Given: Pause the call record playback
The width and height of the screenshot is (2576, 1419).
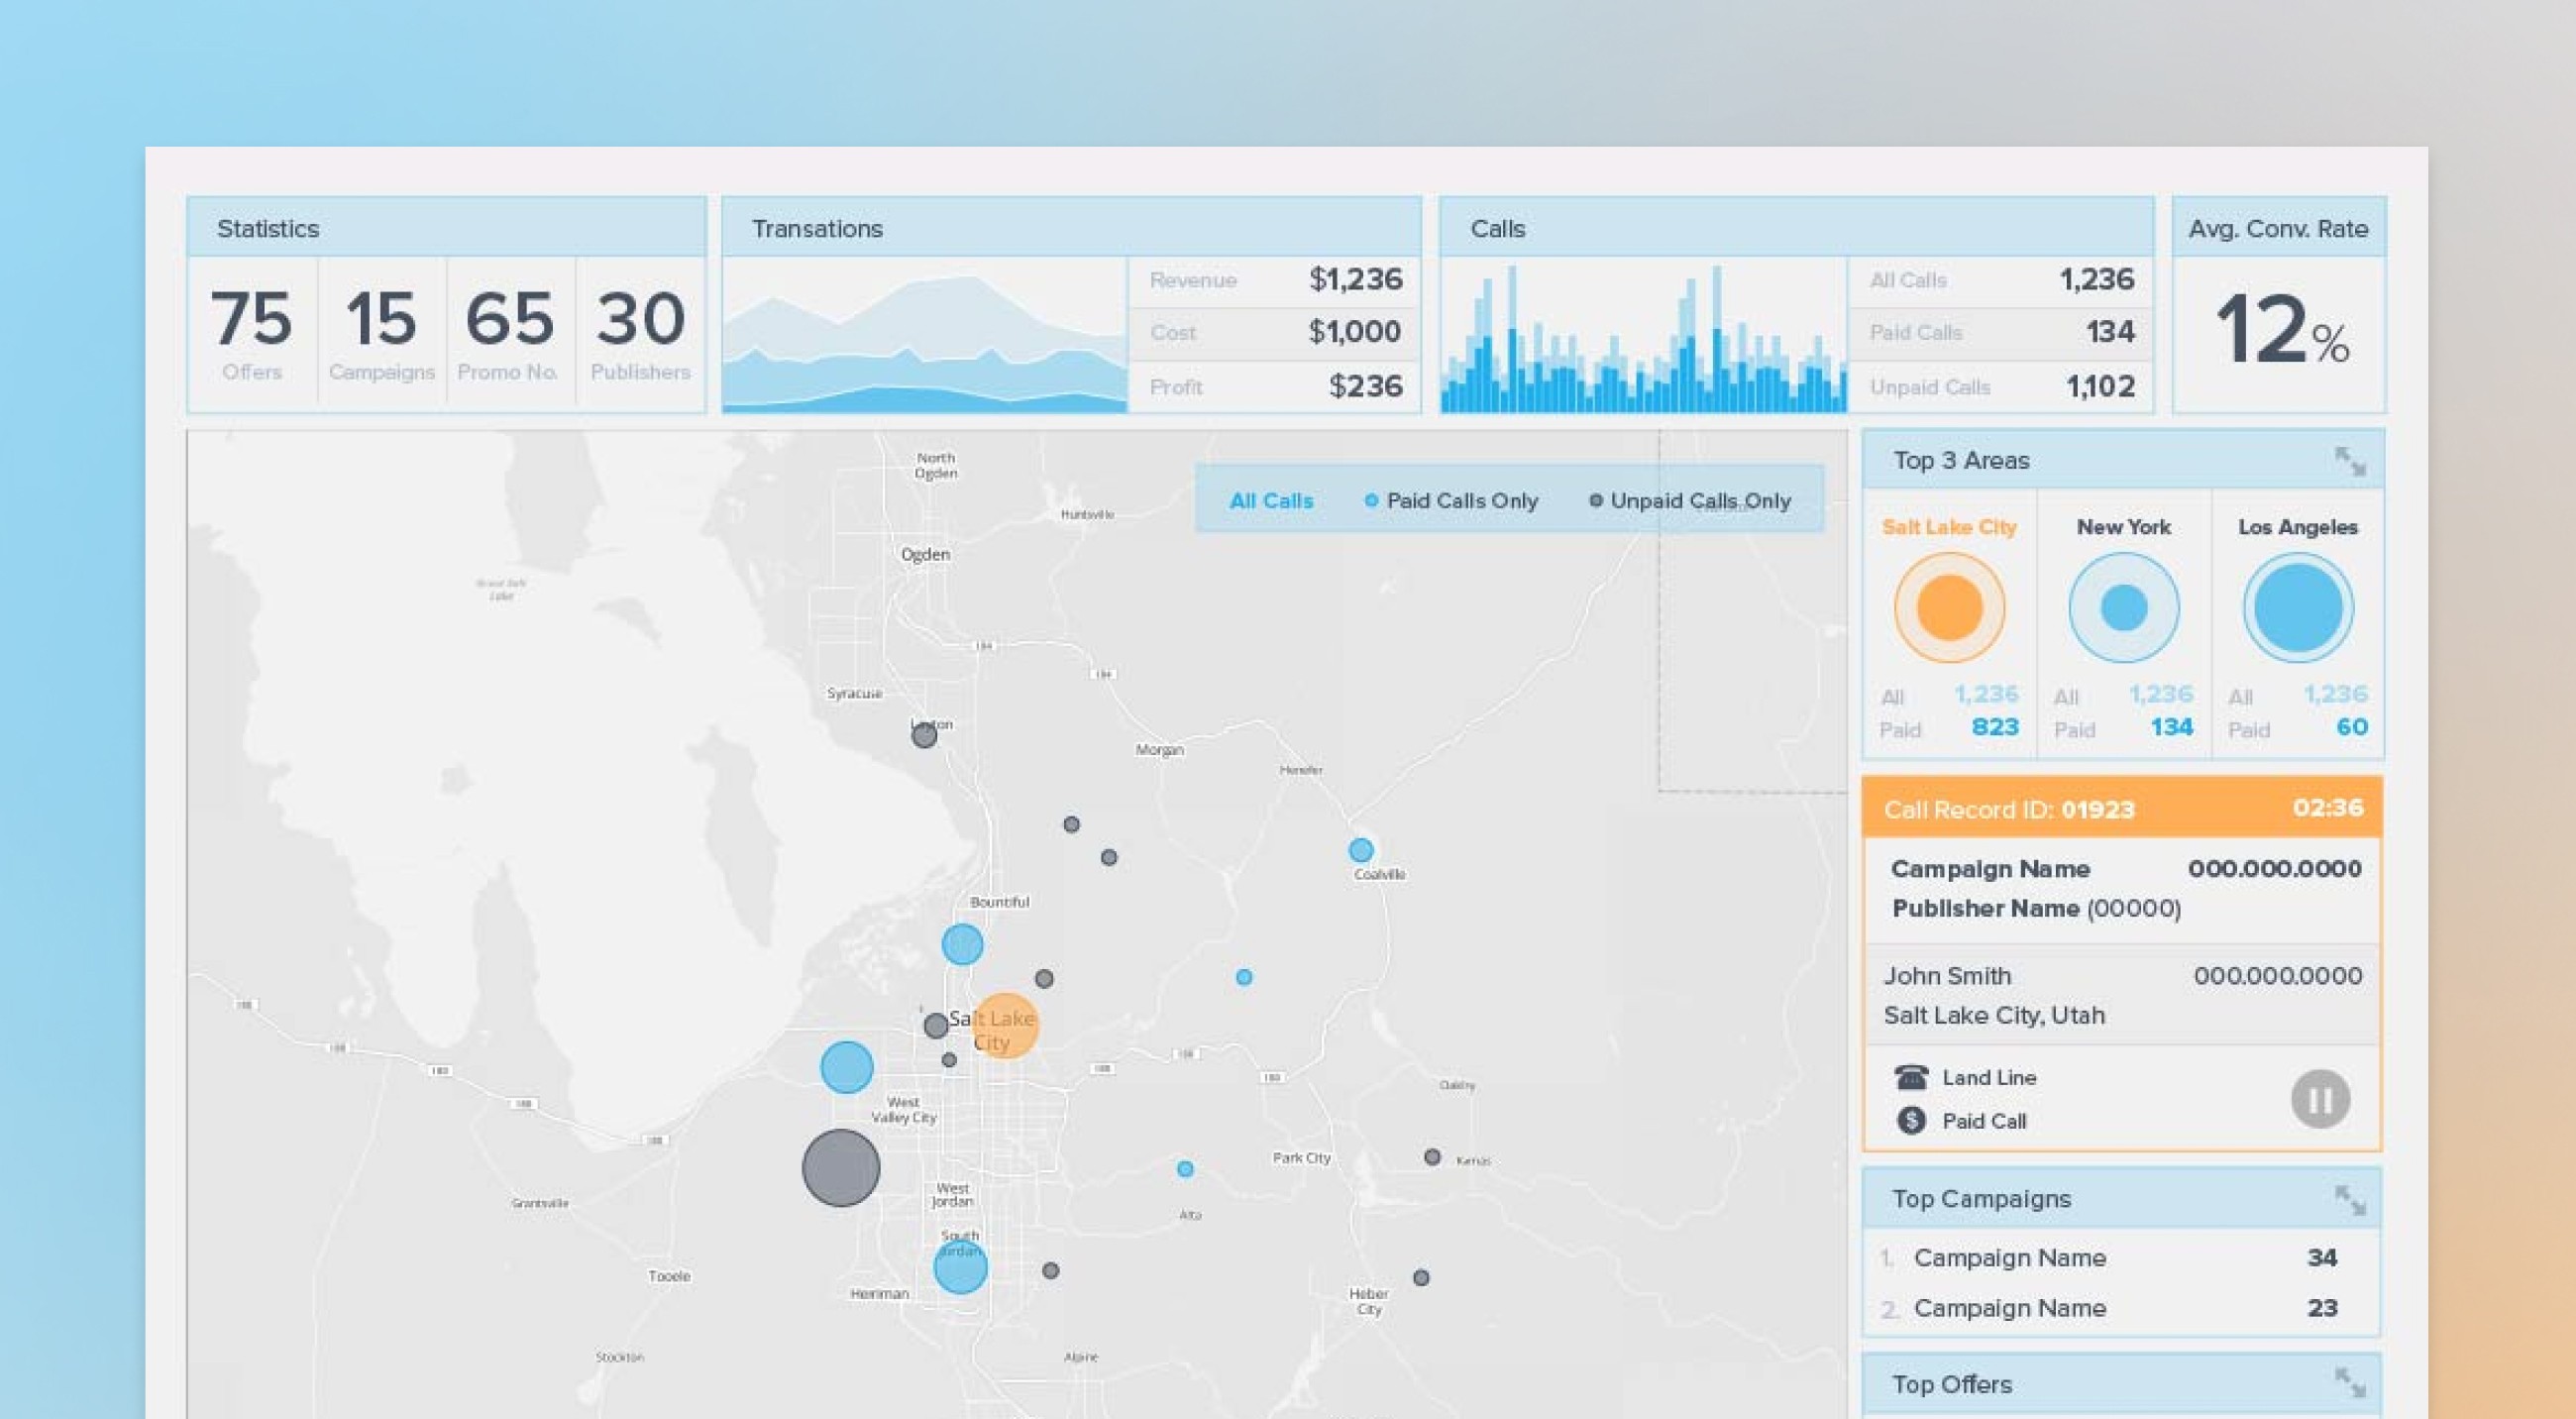Looking at the screenshot, I should 2320,1099.
